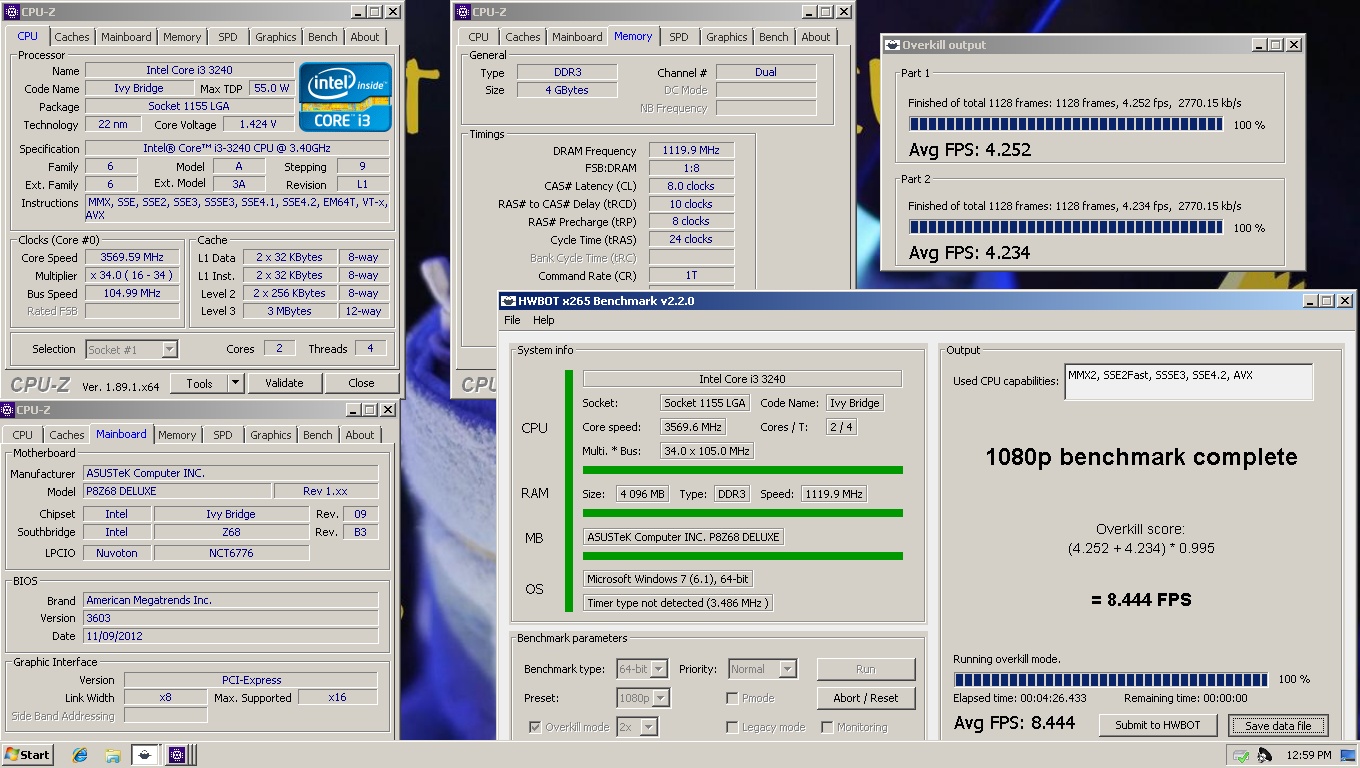Click the Part 1 progress bar
Screen dimensions: 1360x768
tap(1066, 124)
